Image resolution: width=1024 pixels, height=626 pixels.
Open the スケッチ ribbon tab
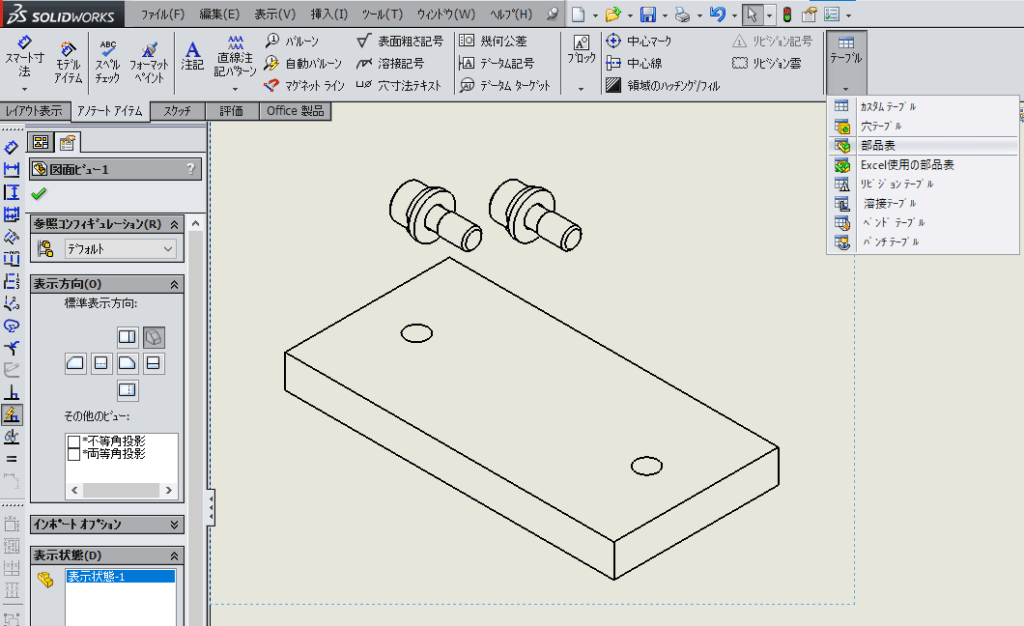177,111
